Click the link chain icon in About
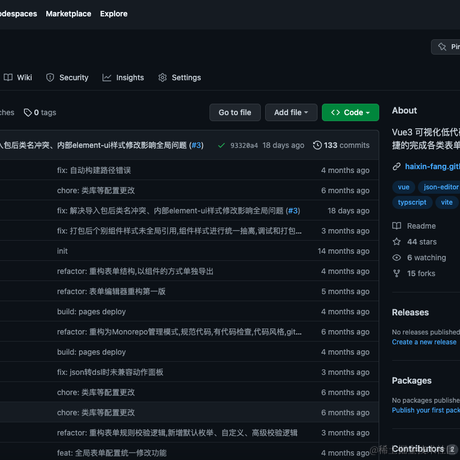The height and width of the screenshot is (460, 460). 396,166
